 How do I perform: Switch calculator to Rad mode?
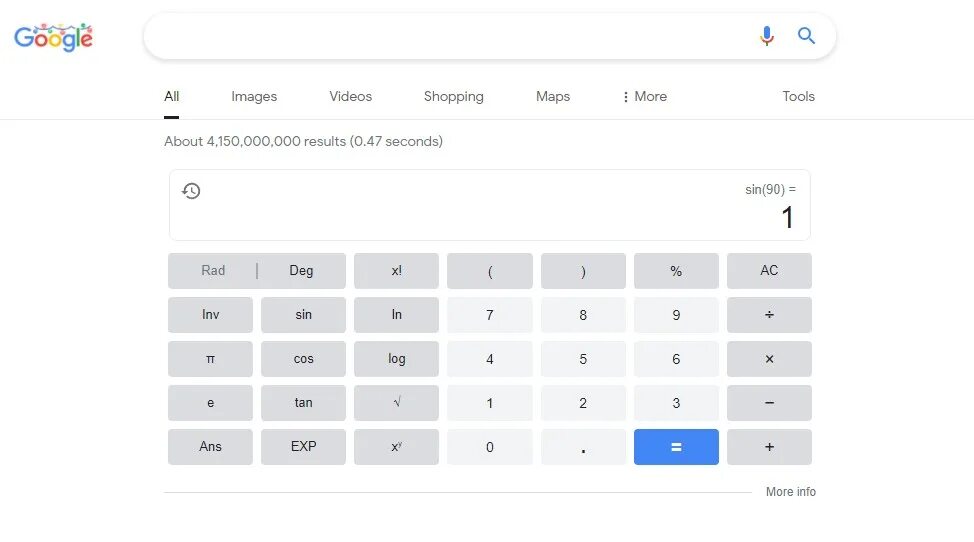pos(213,271)
